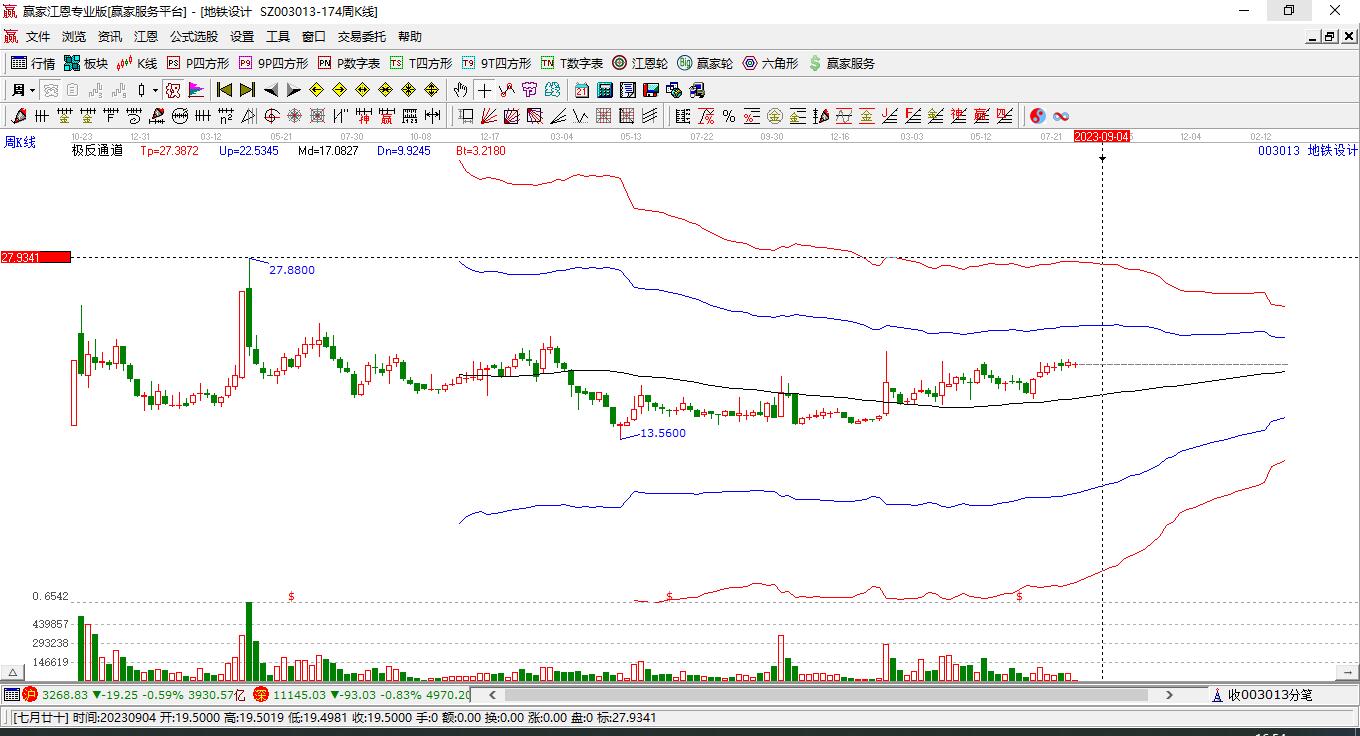Click the 沪 Shanghai index badge
The height and width of the screenshot is (736, 1360).
(x=30, y=694)
